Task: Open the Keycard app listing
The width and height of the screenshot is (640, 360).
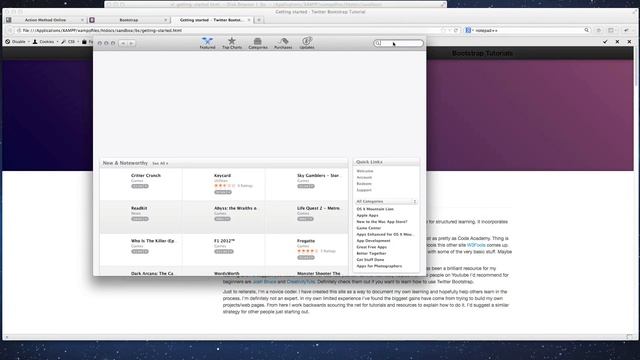Action: point(222,176)
